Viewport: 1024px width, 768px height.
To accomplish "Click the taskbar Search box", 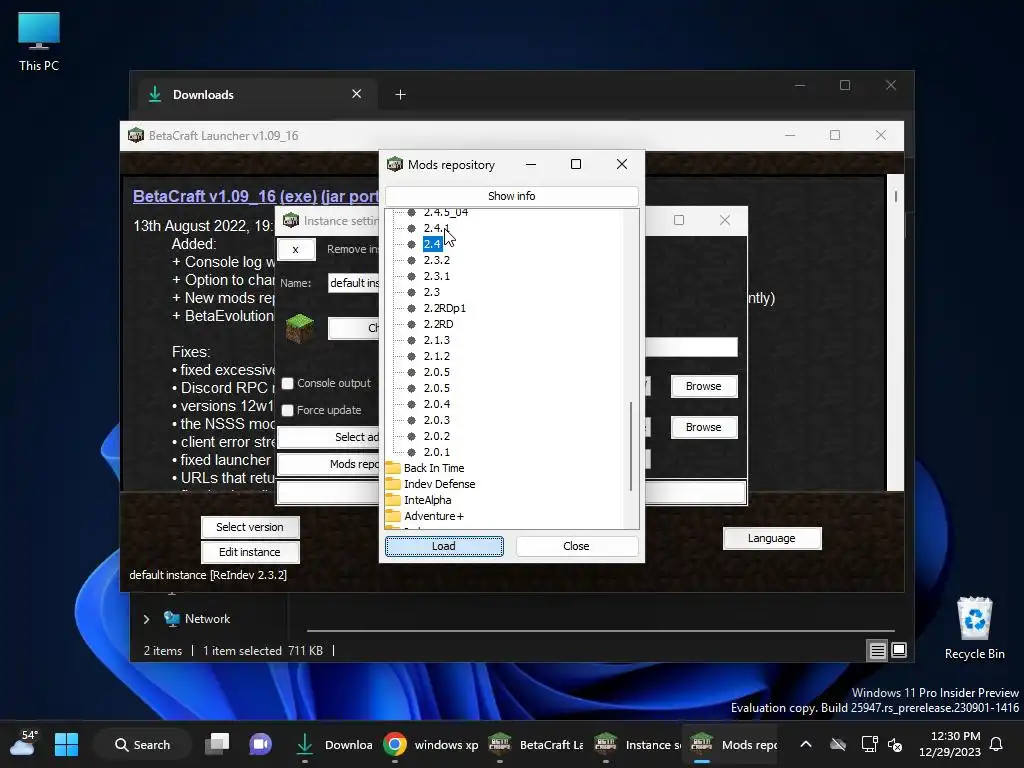I will (142, 744).
